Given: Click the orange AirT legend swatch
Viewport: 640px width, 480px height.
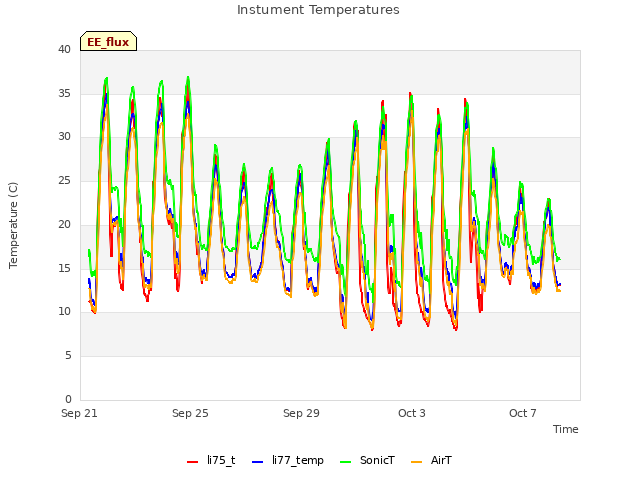Looking at the screenshot, I should pos(417,462).
